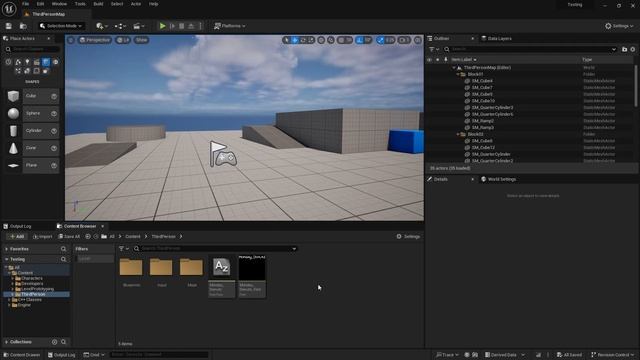
Task: Open the Cinematics clapperboard dropdown
Action: (x=138, y=26)
